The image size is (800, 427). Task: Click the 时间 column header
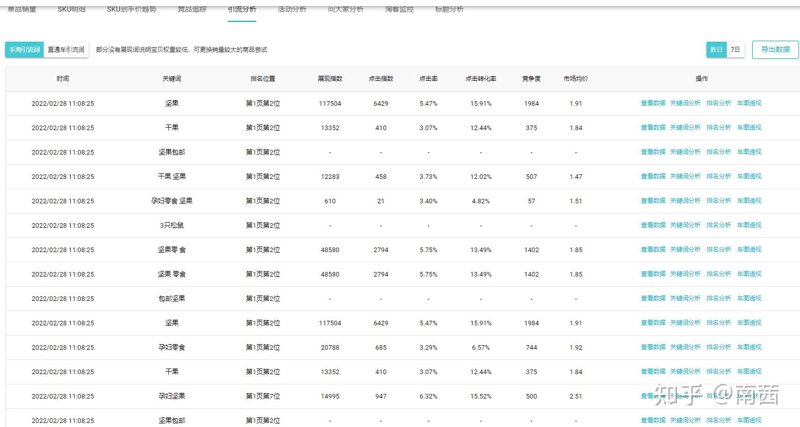(63, 79)
